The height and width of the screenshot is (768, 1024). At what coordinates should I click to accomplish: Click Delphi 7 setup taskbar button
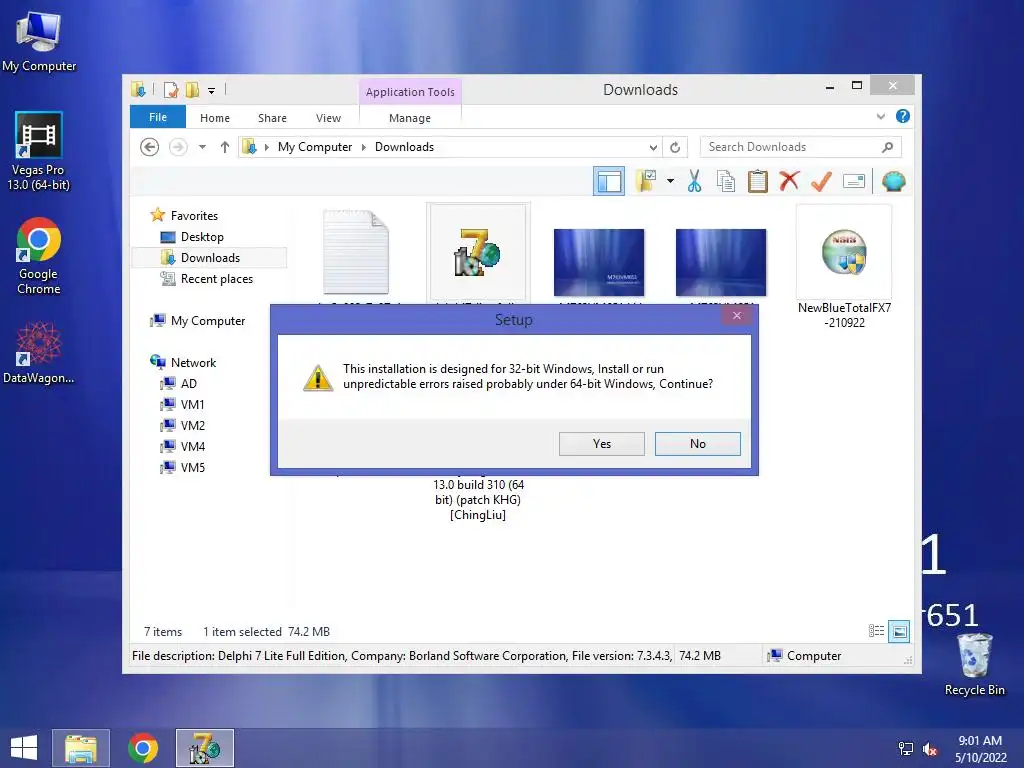click(205, 748)
